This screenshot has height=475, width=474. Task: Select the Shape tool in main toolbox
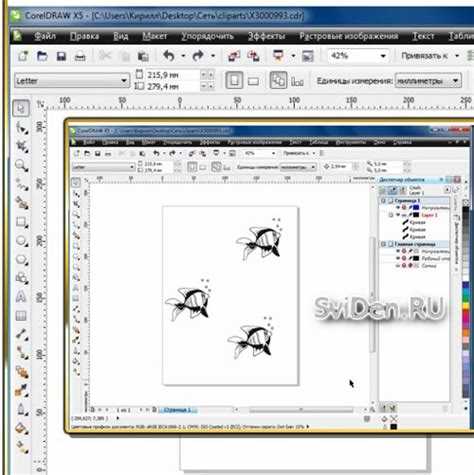point(22,127)
